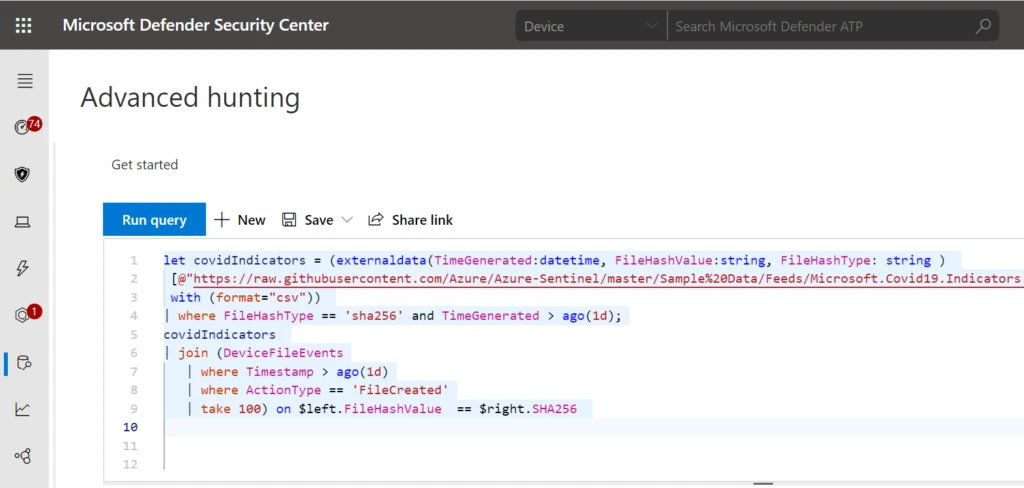Click the search magnifier icon
The height and width of the screenshot is (488, 1024).
pyautogui.click(x=984, y=26)
